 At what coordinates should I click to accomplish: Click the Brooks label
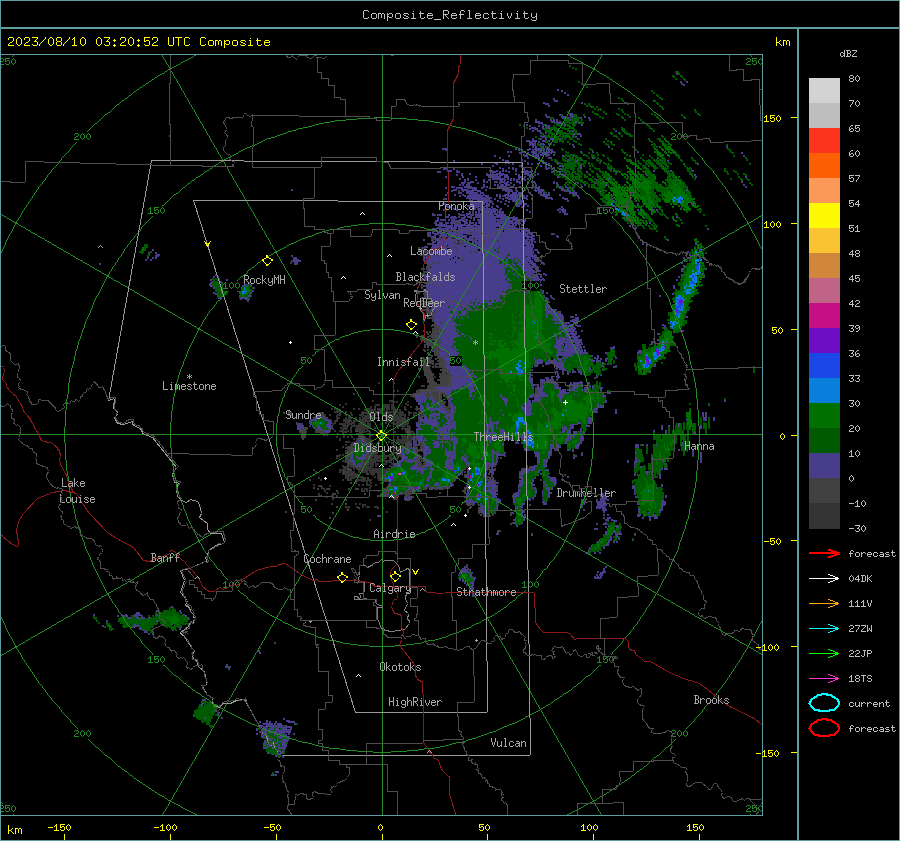click(711, 700)
